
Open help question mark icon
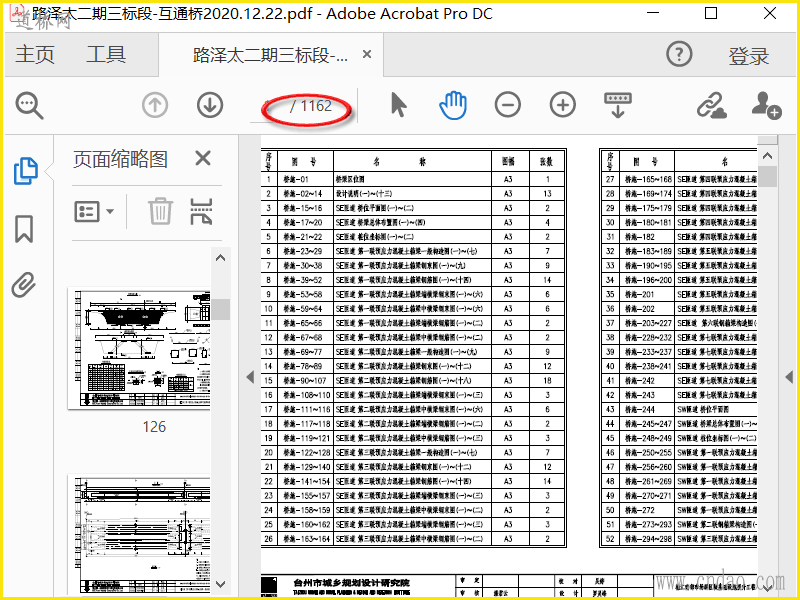point(679,54)
